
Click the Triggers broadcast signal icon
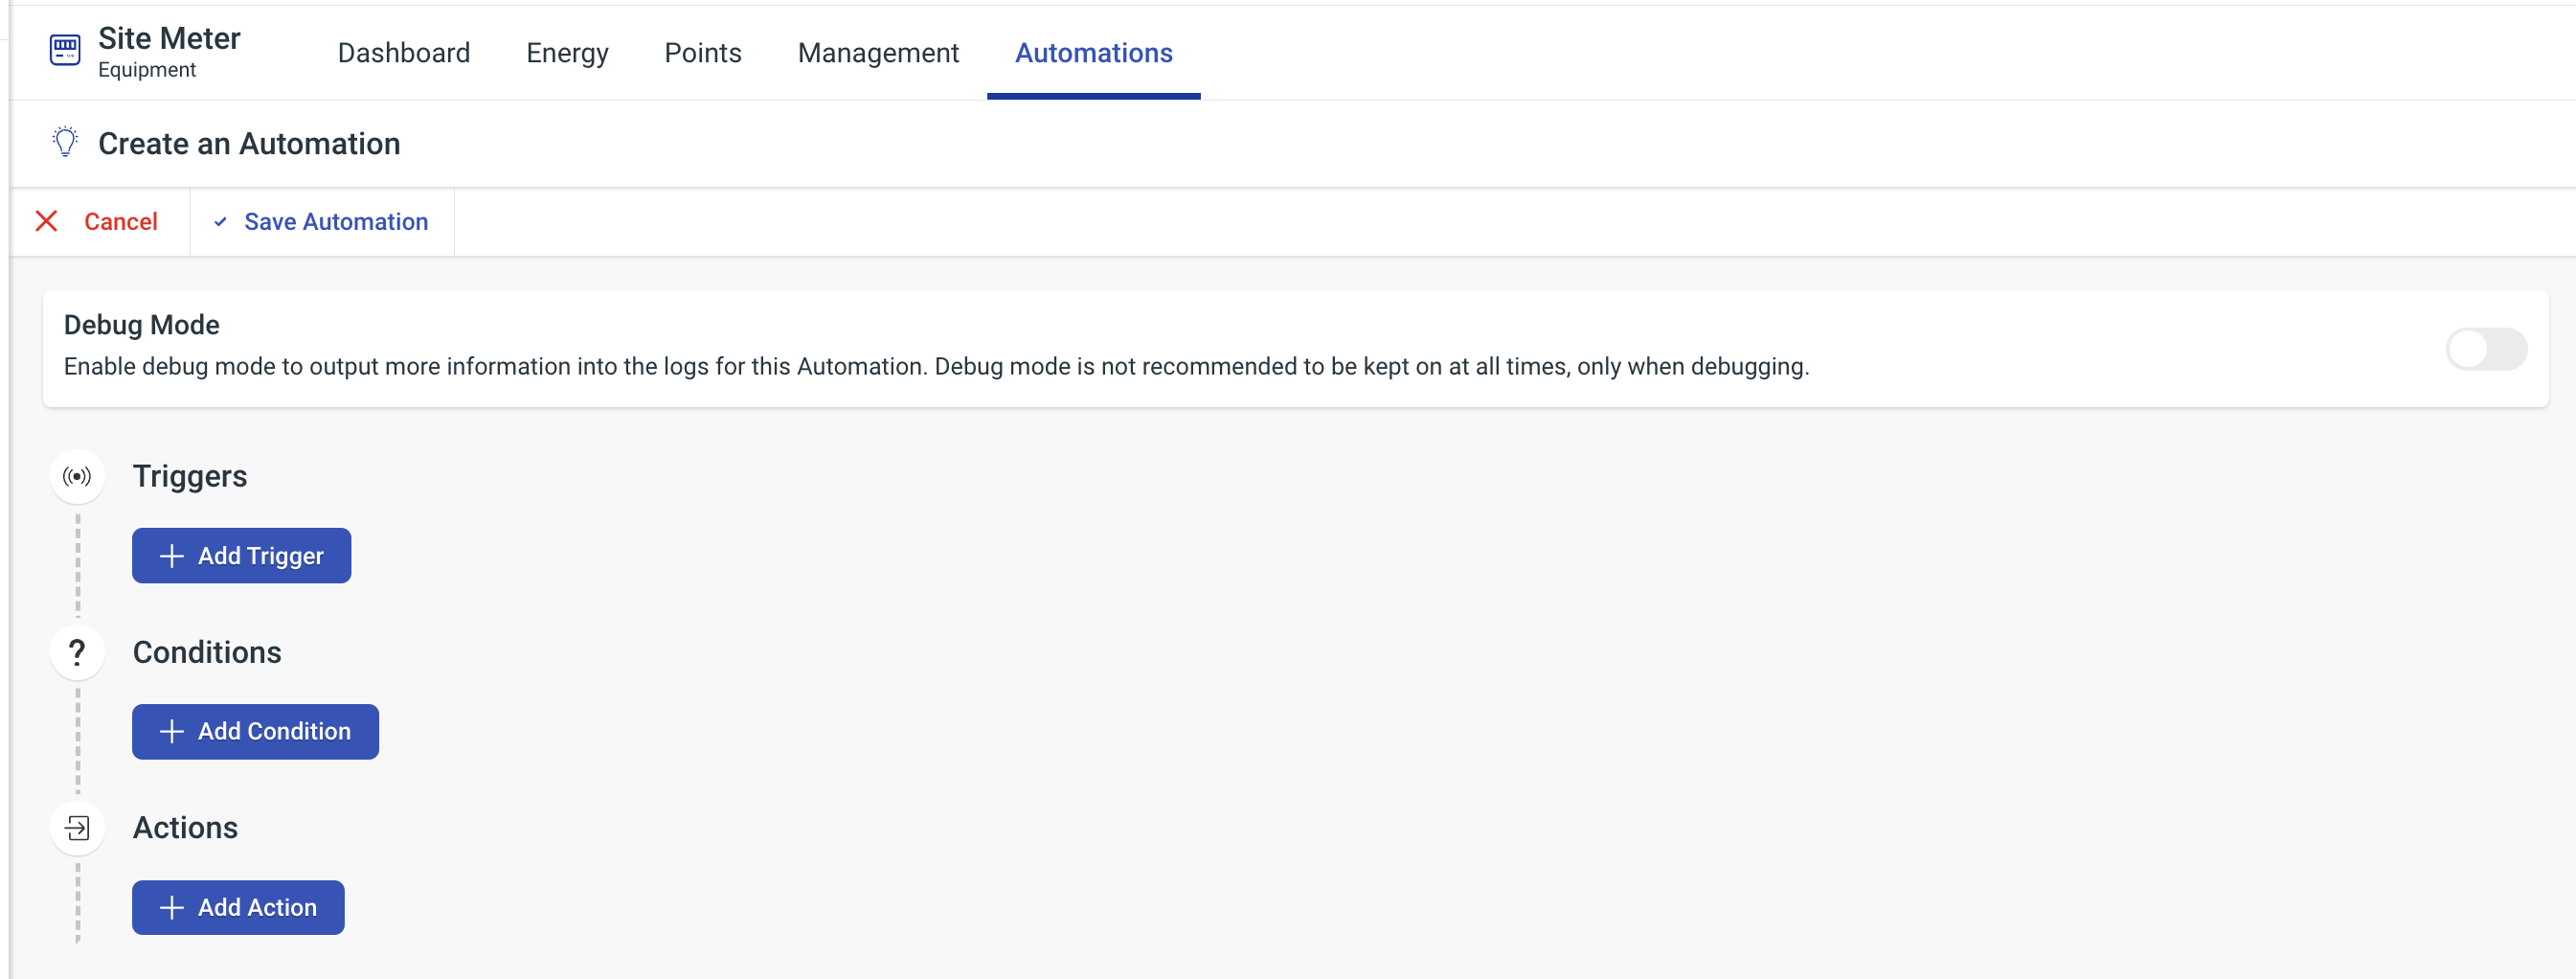click(x=77, y=476)
